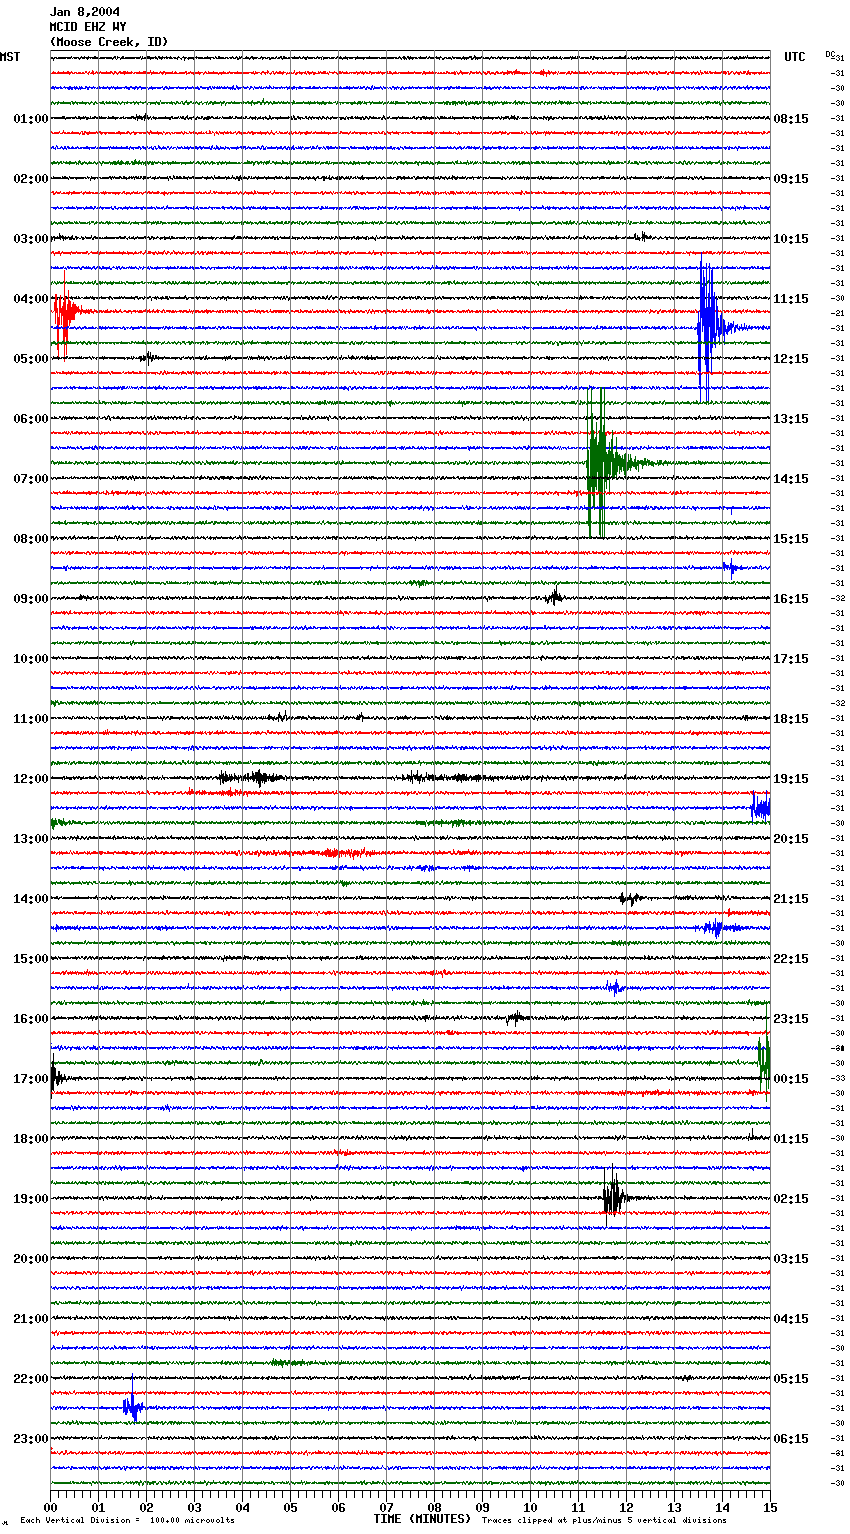Select the "08:00" MST hour label
850x1534 pixels.
coord(31,539)
